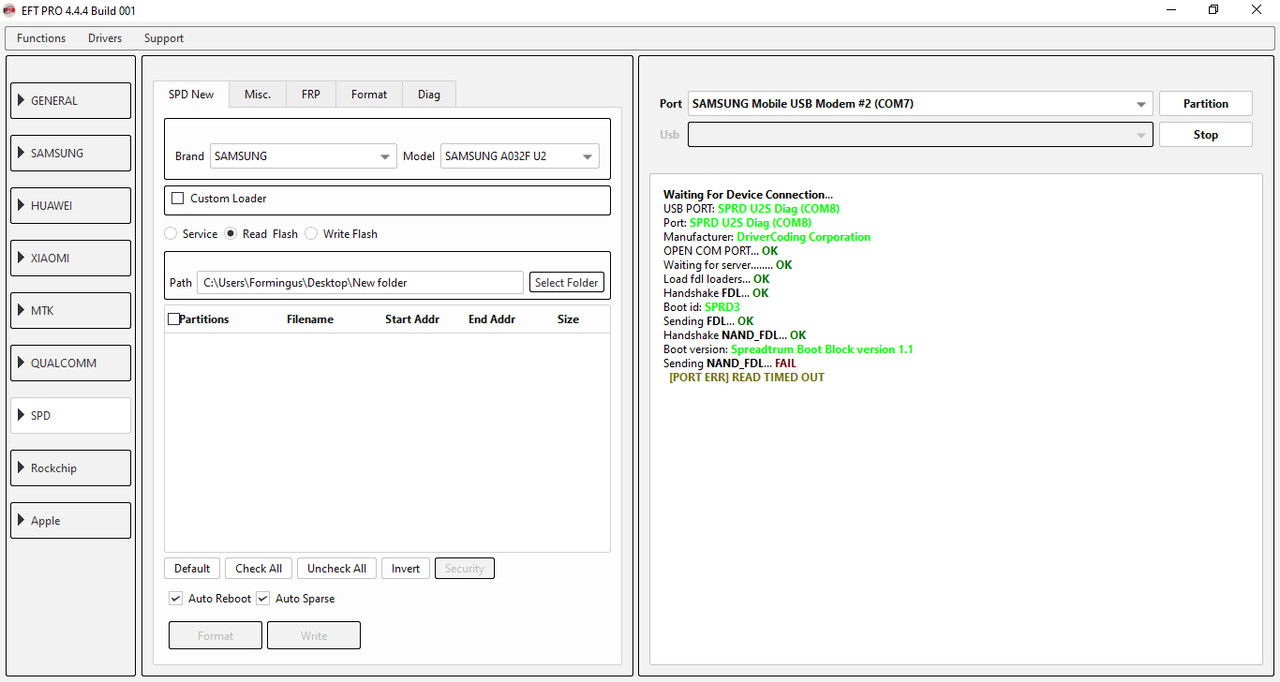
Task: Click the Filename column header
Action: point(310,319)
